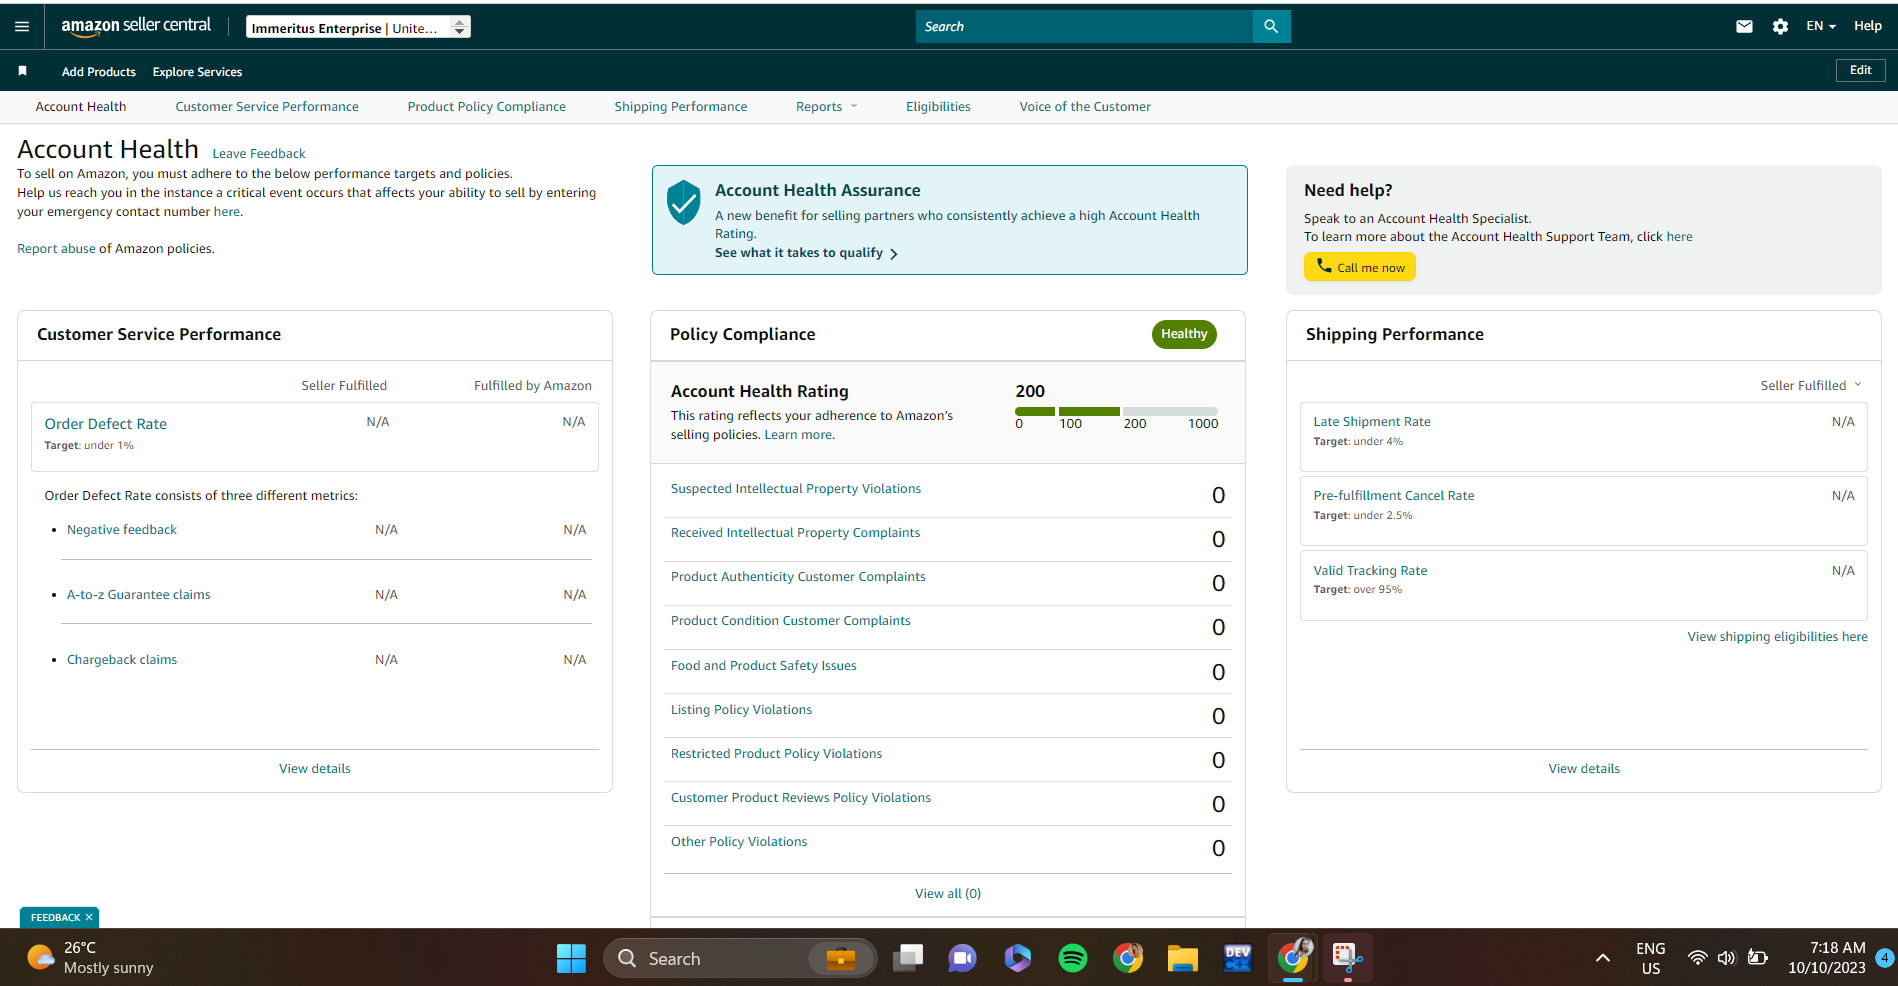Screen dimensions: 1898x986
Task: Open the Help menu
Action: click(x=1867, y=27)
